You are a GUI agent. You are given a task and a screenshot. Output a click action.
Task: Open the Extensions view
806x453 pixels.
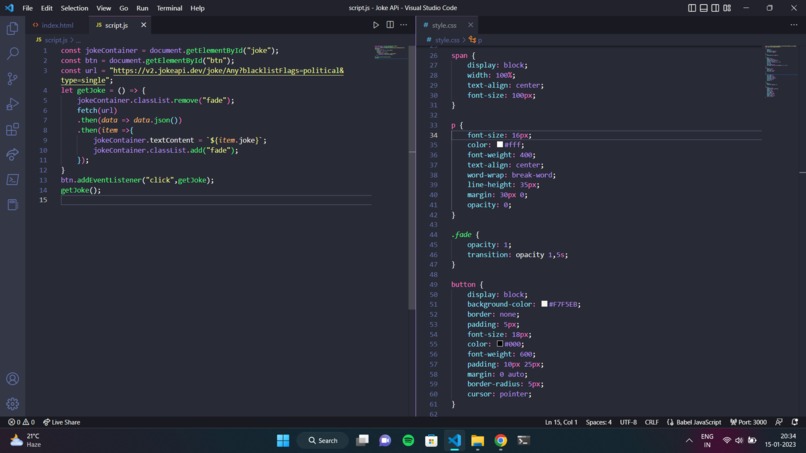pos(12,129)
